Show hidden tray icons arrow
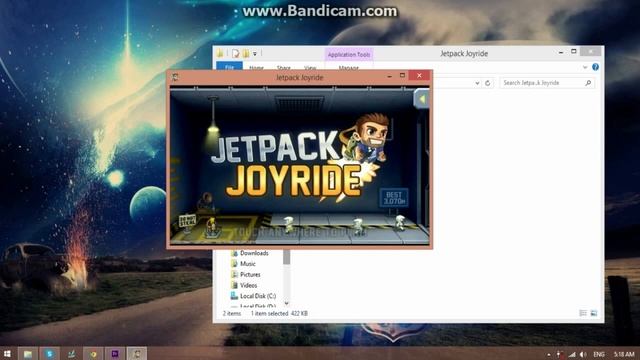Image resolution: width=640 pixels, height=360 pixels. pos(549,355)
